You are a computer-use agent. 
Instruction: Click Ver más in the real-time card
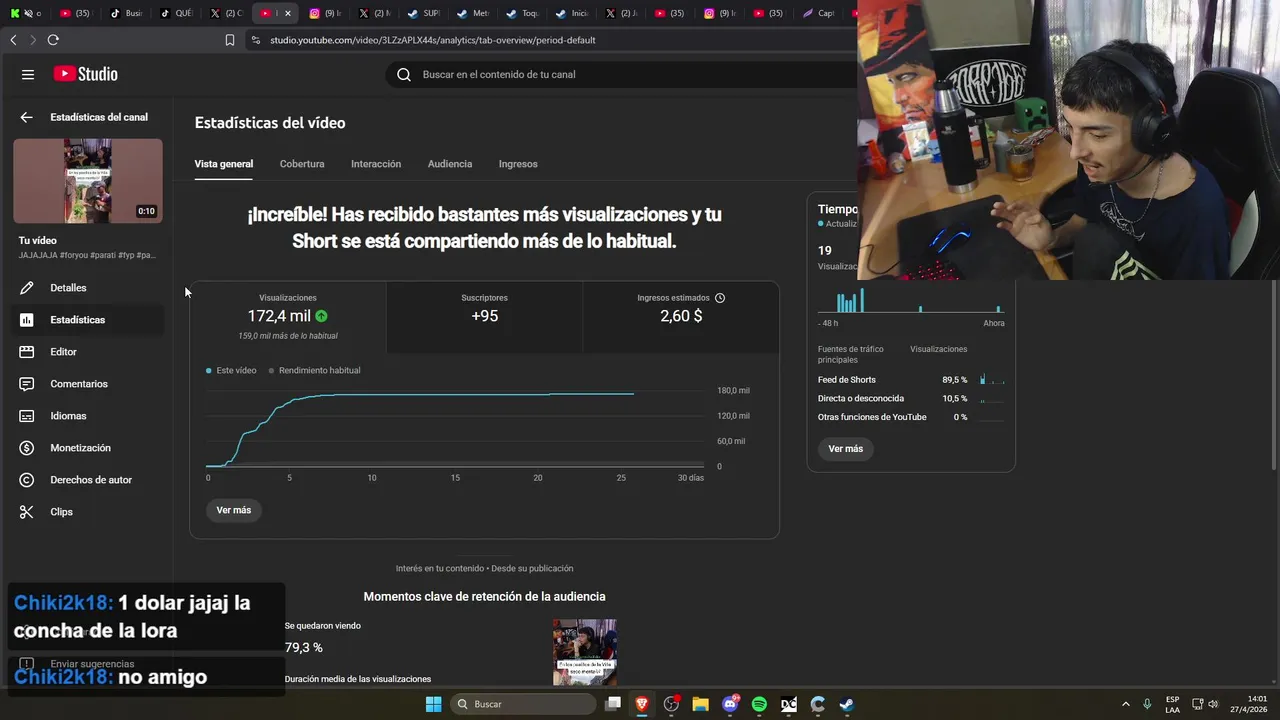(846, 449)
